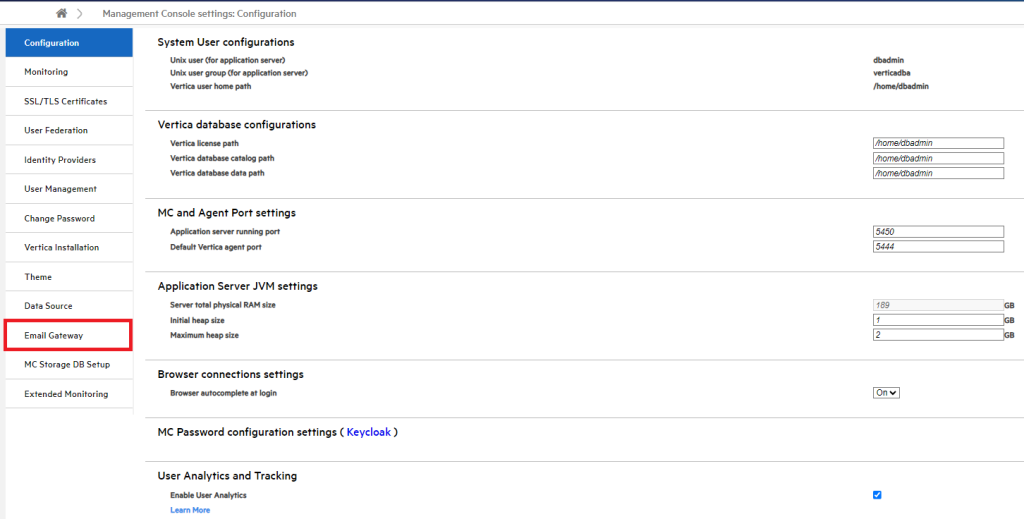
Task: Open MC Storage DB Setup
Action: point(68,364)
